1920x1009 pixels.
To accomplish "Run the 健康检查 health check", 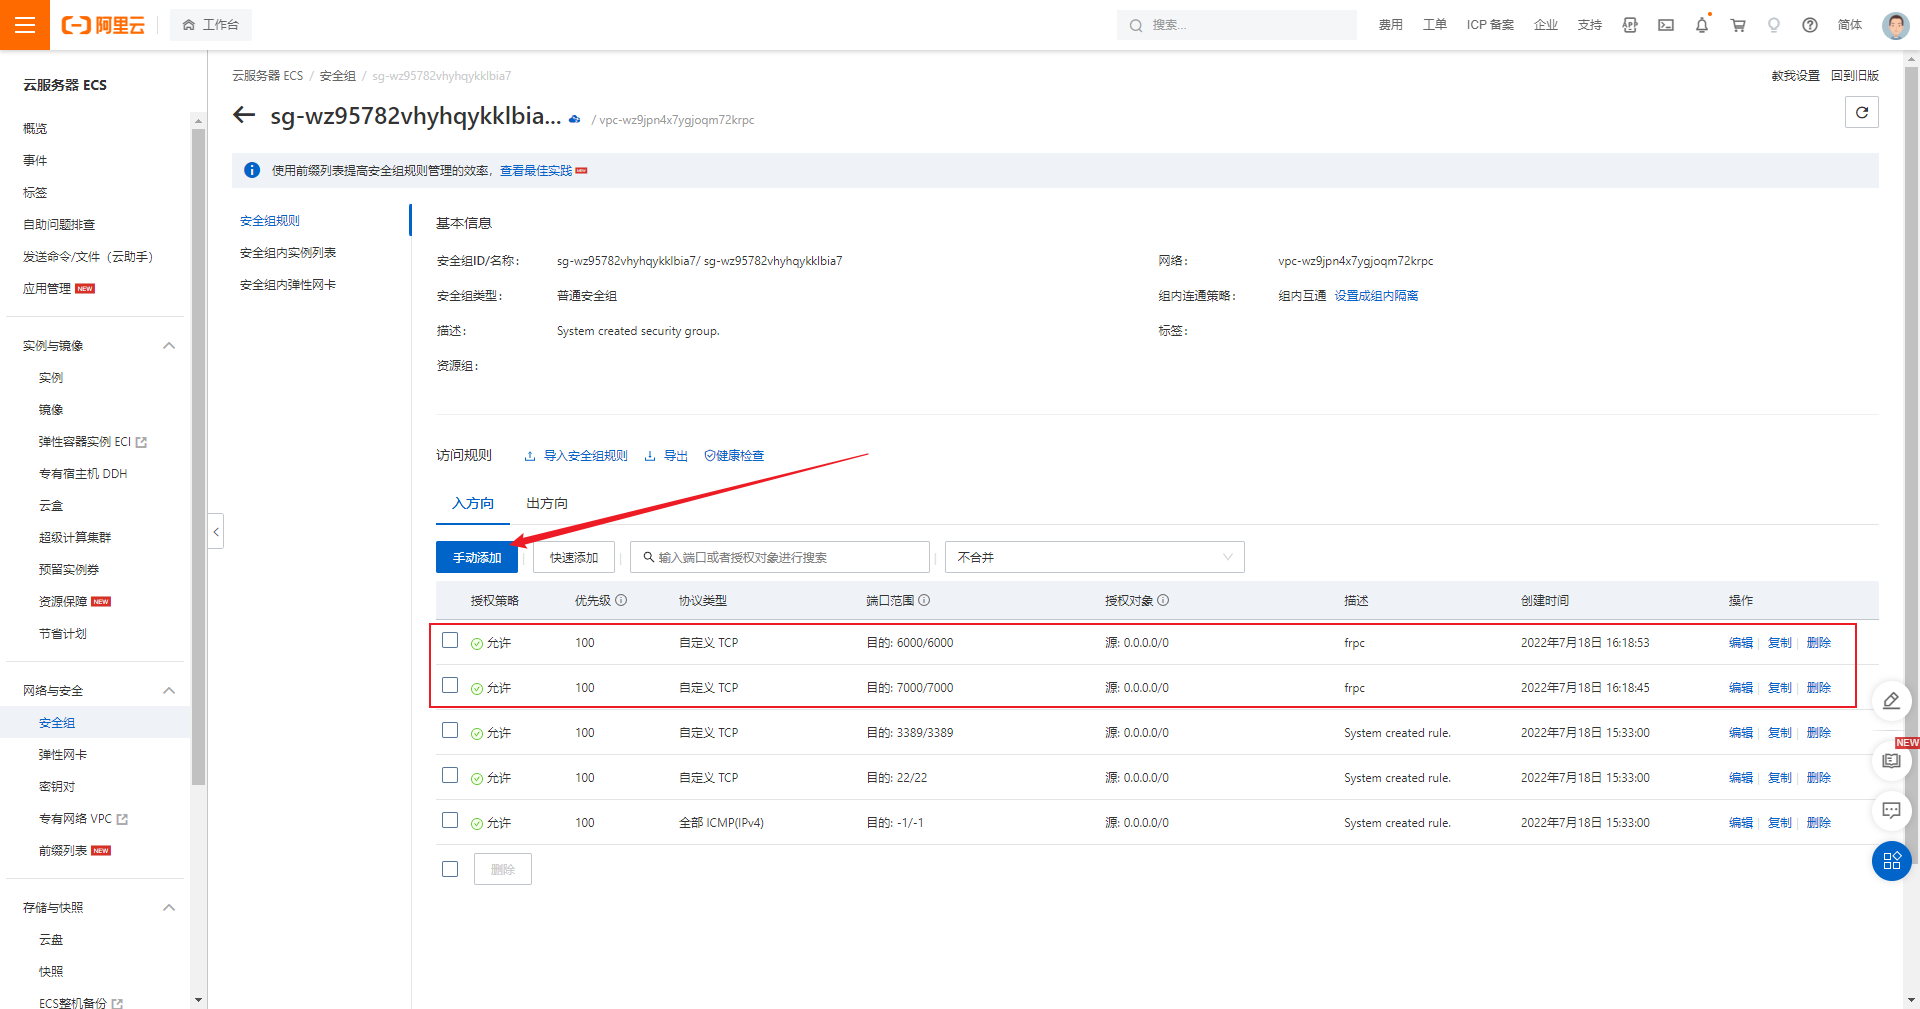I will point(734,456).
